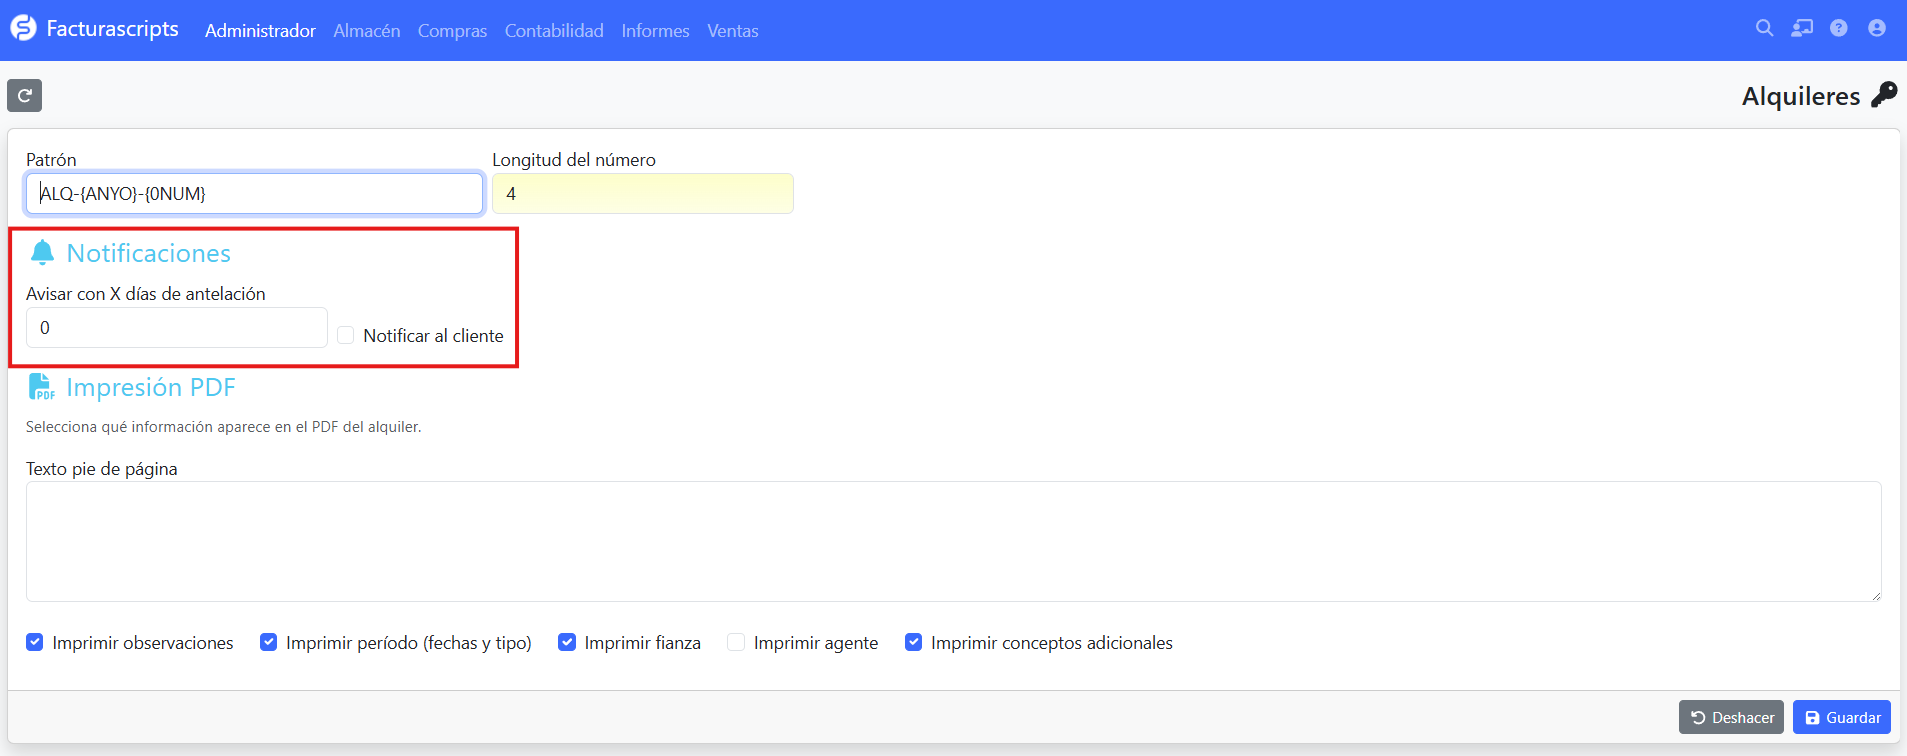Focus the Patrón input field
The image size is (1907, 756).
coord(254,194)
